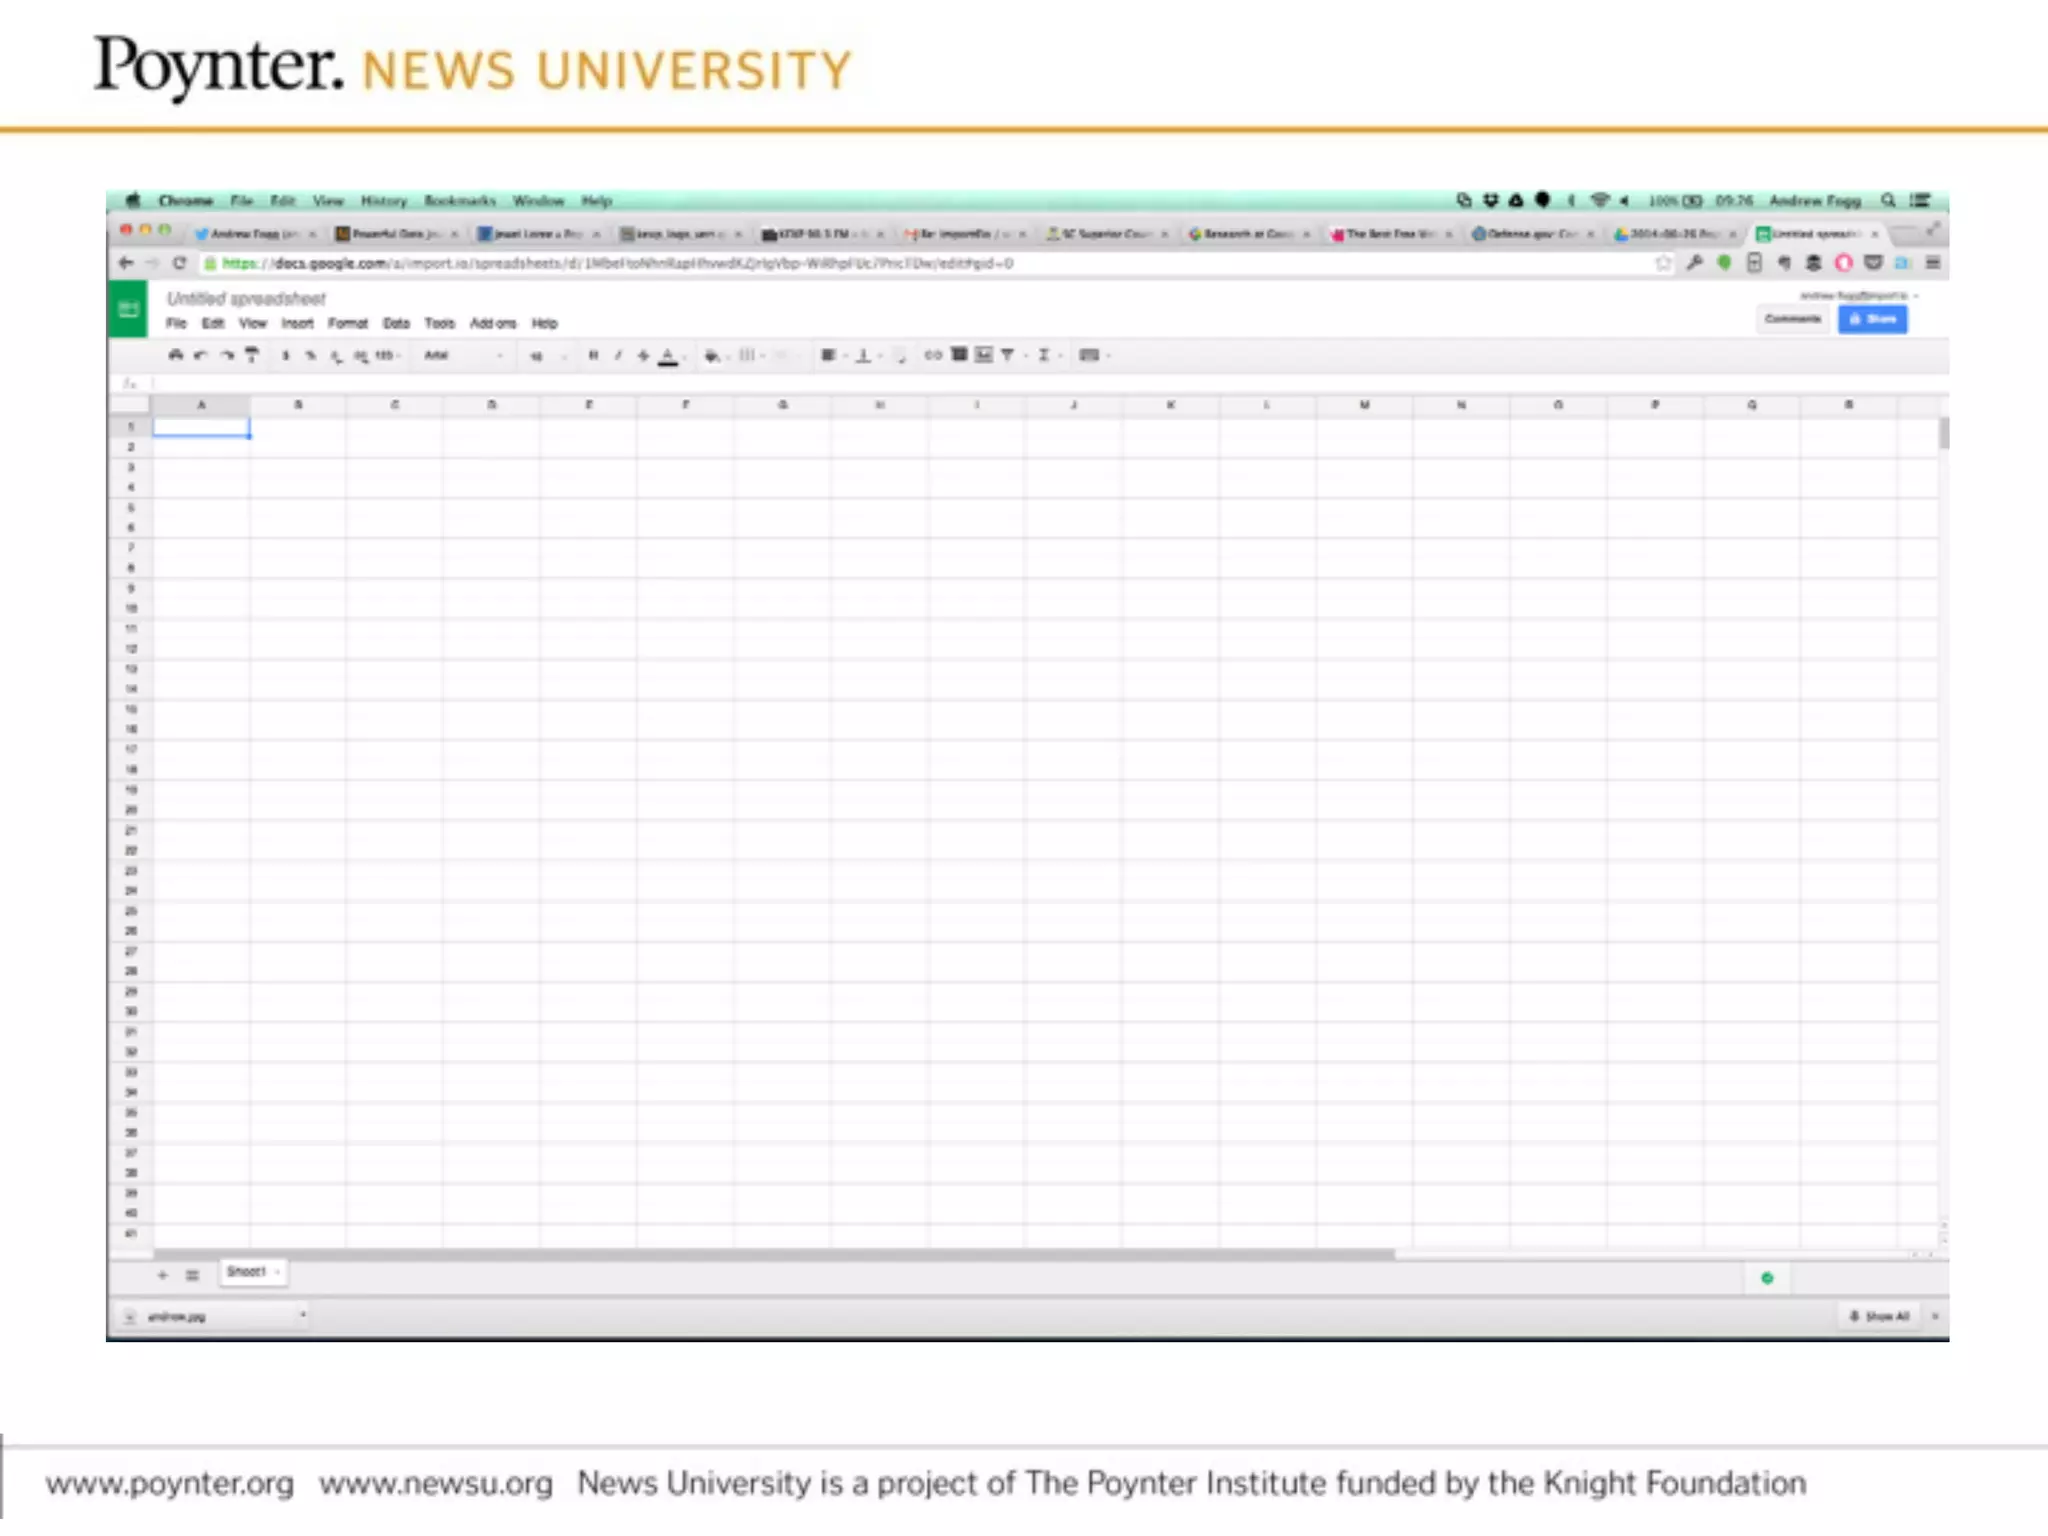Screen dimensions: 2048x1536
Task: Toggle italic formatting in toolbar
Action: pyautogui.click(x=618, y=355)
